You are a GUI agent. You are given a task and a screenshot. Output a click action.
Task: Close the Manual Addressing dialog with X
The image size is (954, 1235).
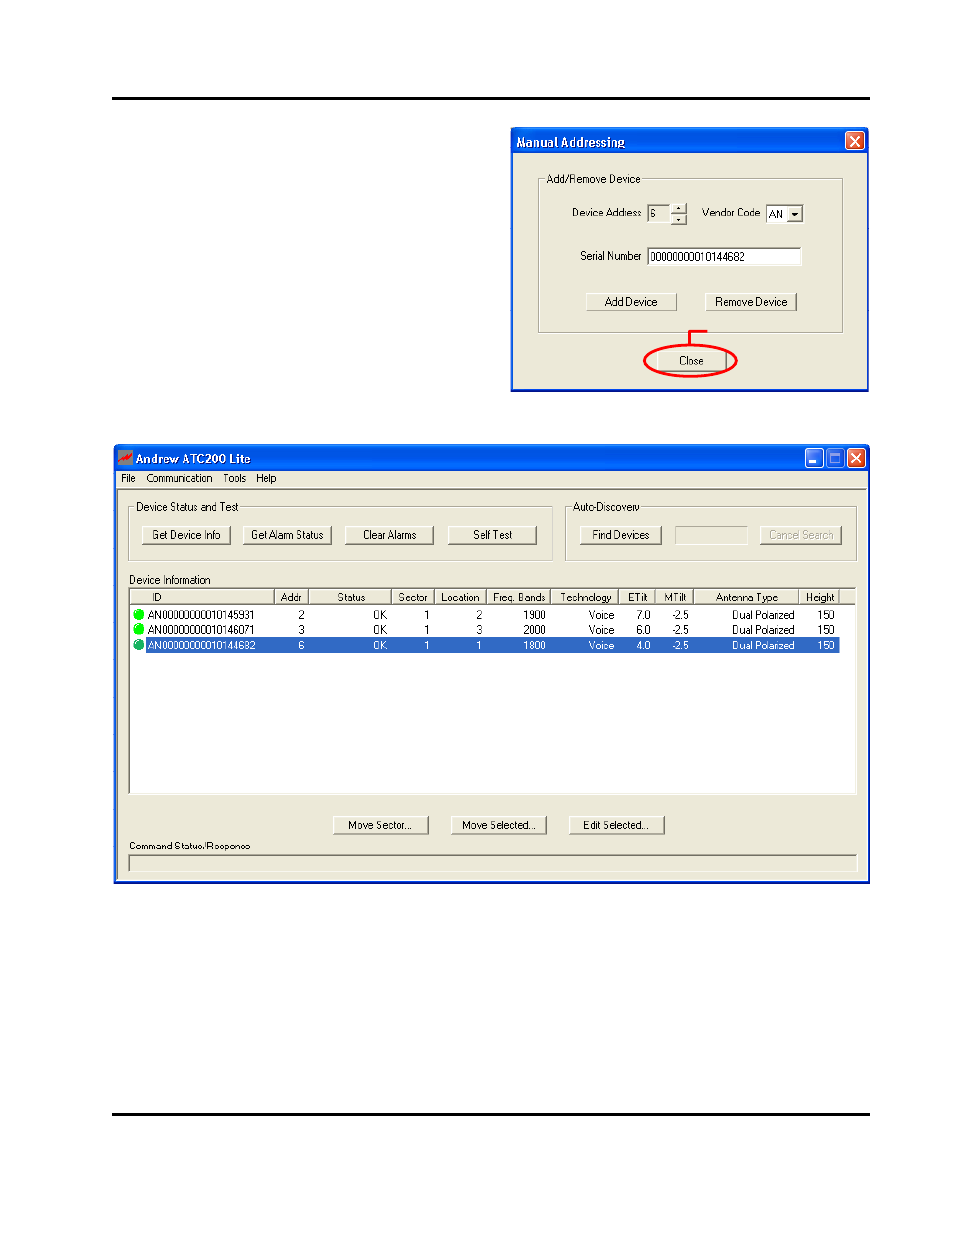[854, 141]
